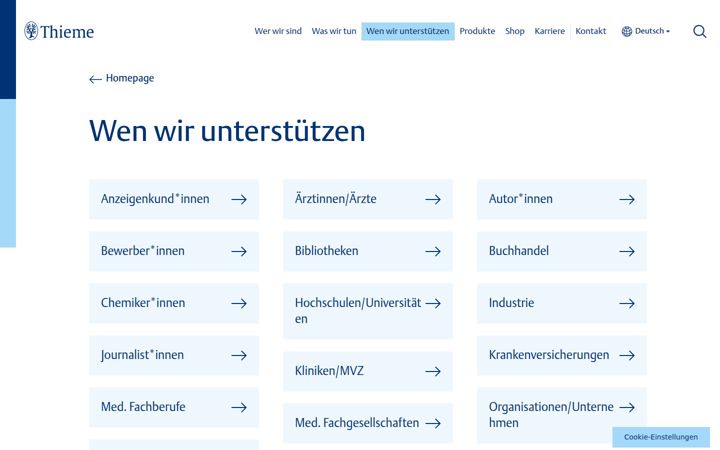Open the Hochschulen/Universitäten link
Viewport: 720px width, 450px height.
pos(368,311)
